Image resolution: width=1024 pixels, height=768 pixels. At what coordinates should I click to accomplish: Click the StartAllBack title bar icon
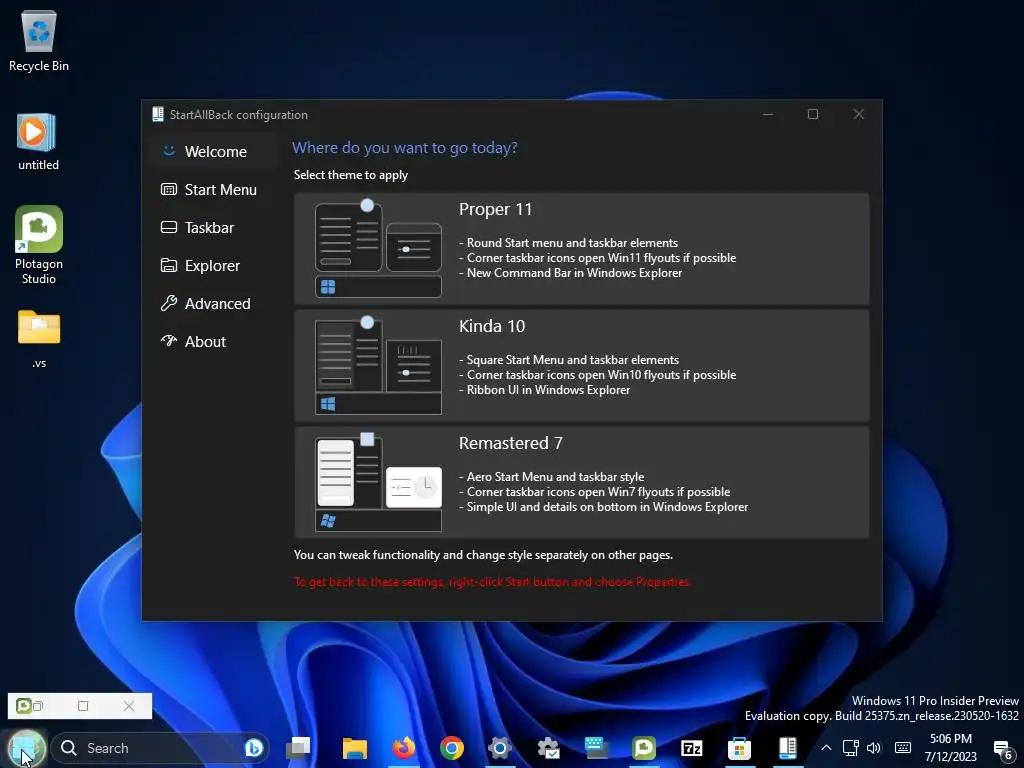[x=157, y=114]
